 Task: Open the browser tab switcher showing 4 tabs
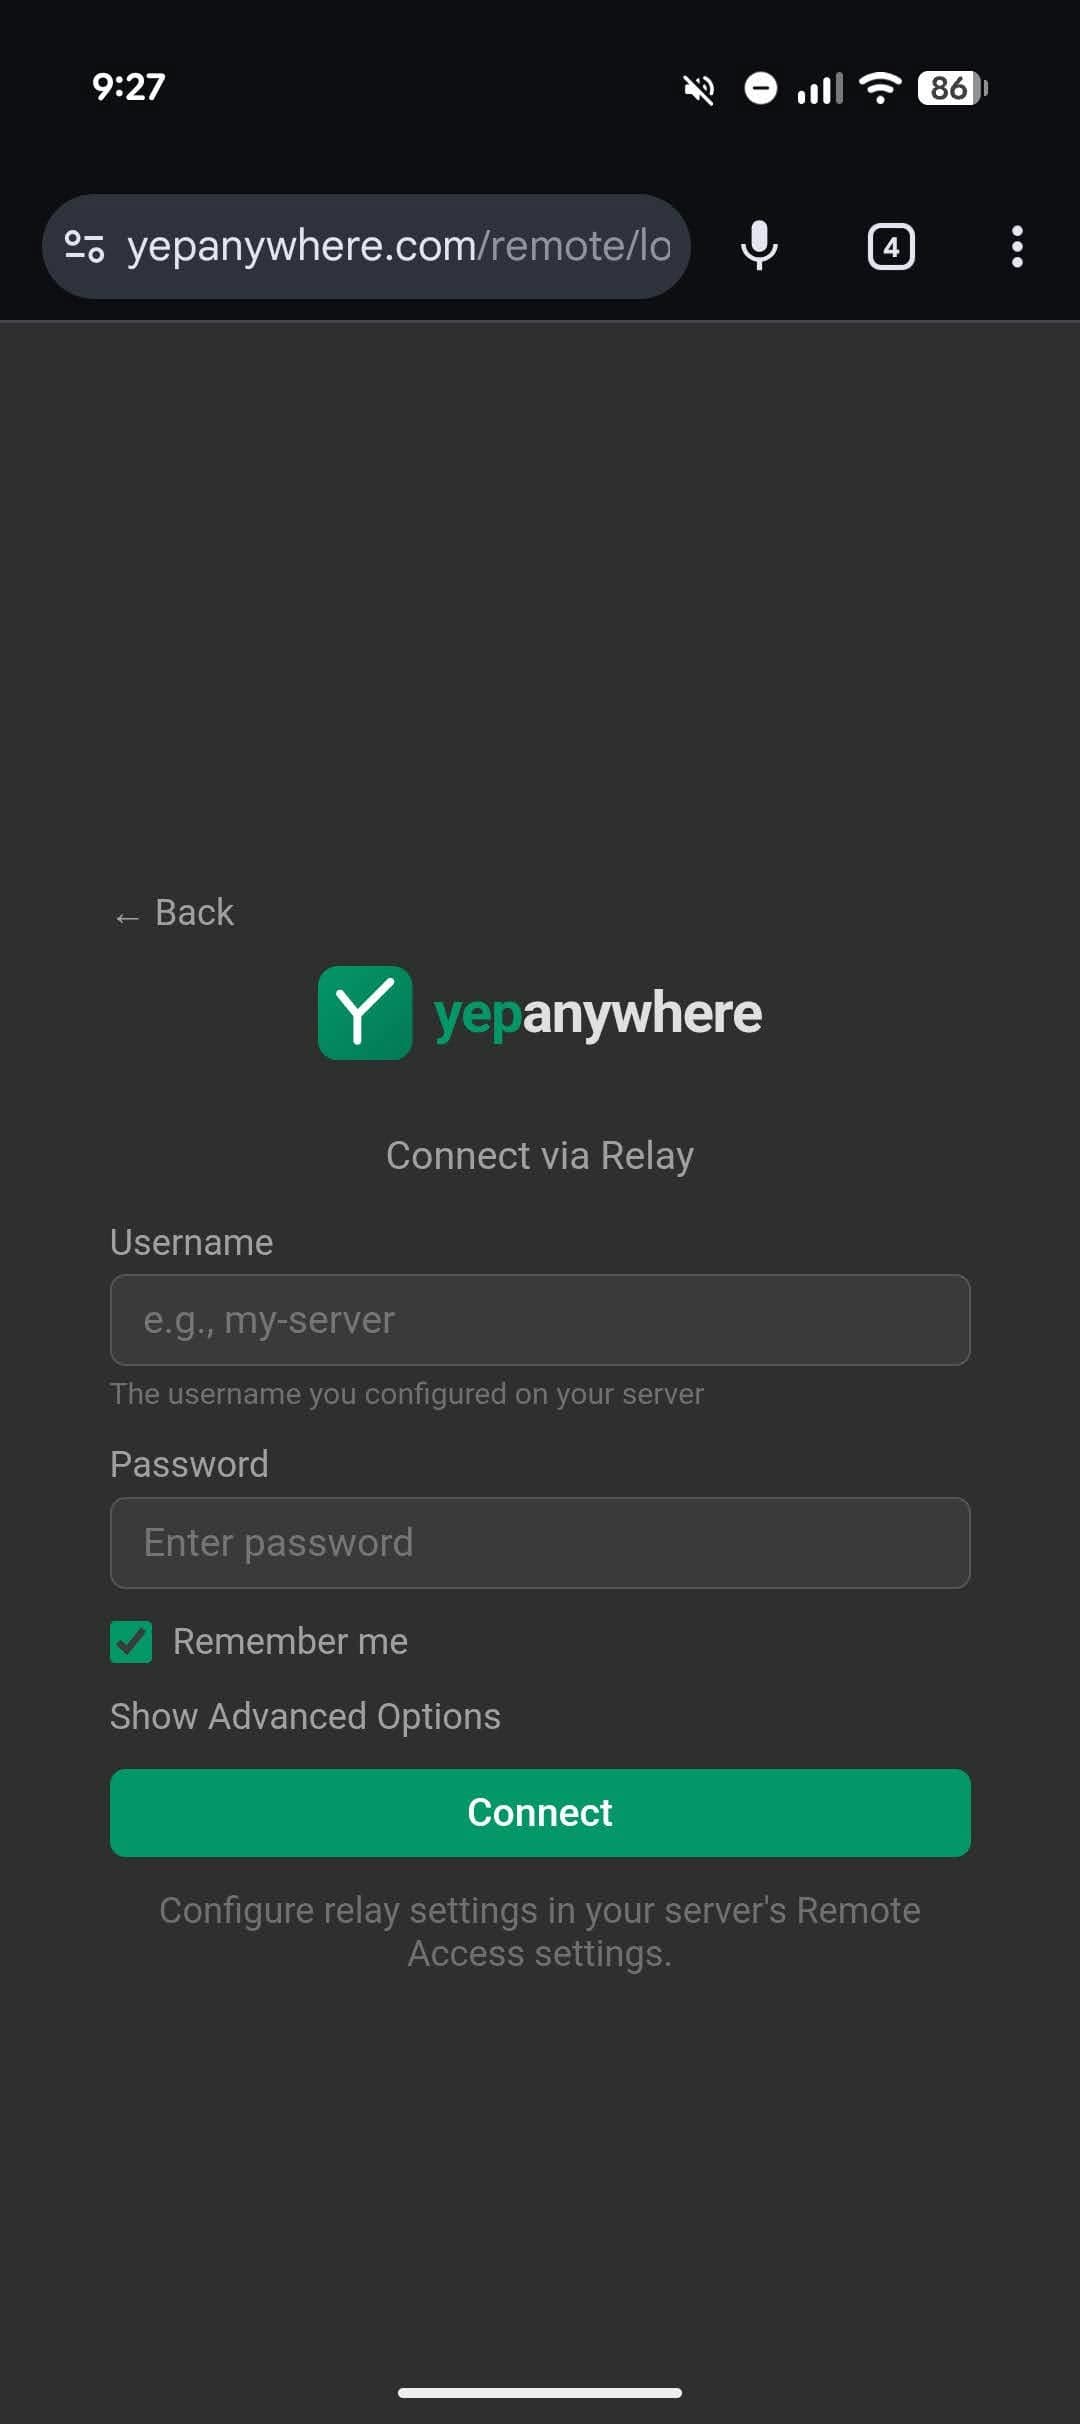click(x=890, y=246)
